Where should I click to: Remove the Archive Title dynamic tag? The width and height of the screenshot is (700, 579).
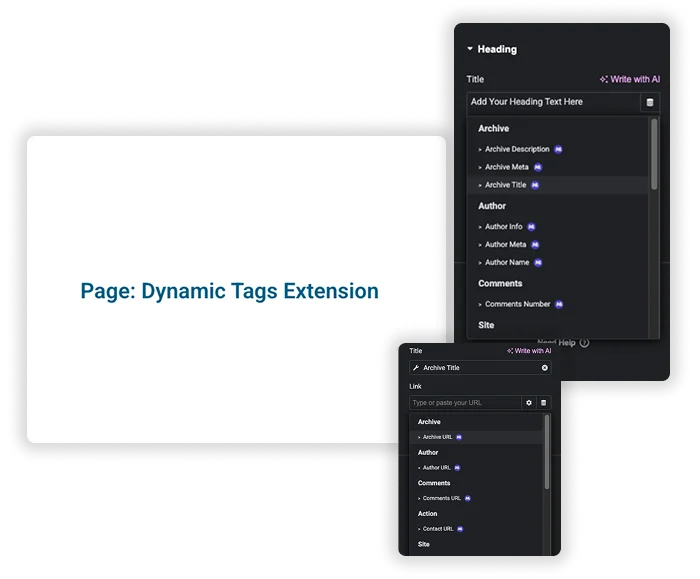point(545,368)
